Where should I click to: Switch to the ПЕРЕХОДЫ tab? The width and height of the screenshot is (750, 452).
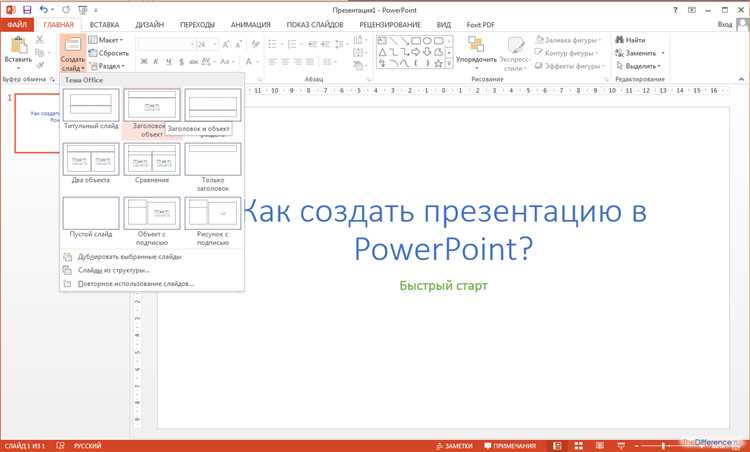point(197,24)
